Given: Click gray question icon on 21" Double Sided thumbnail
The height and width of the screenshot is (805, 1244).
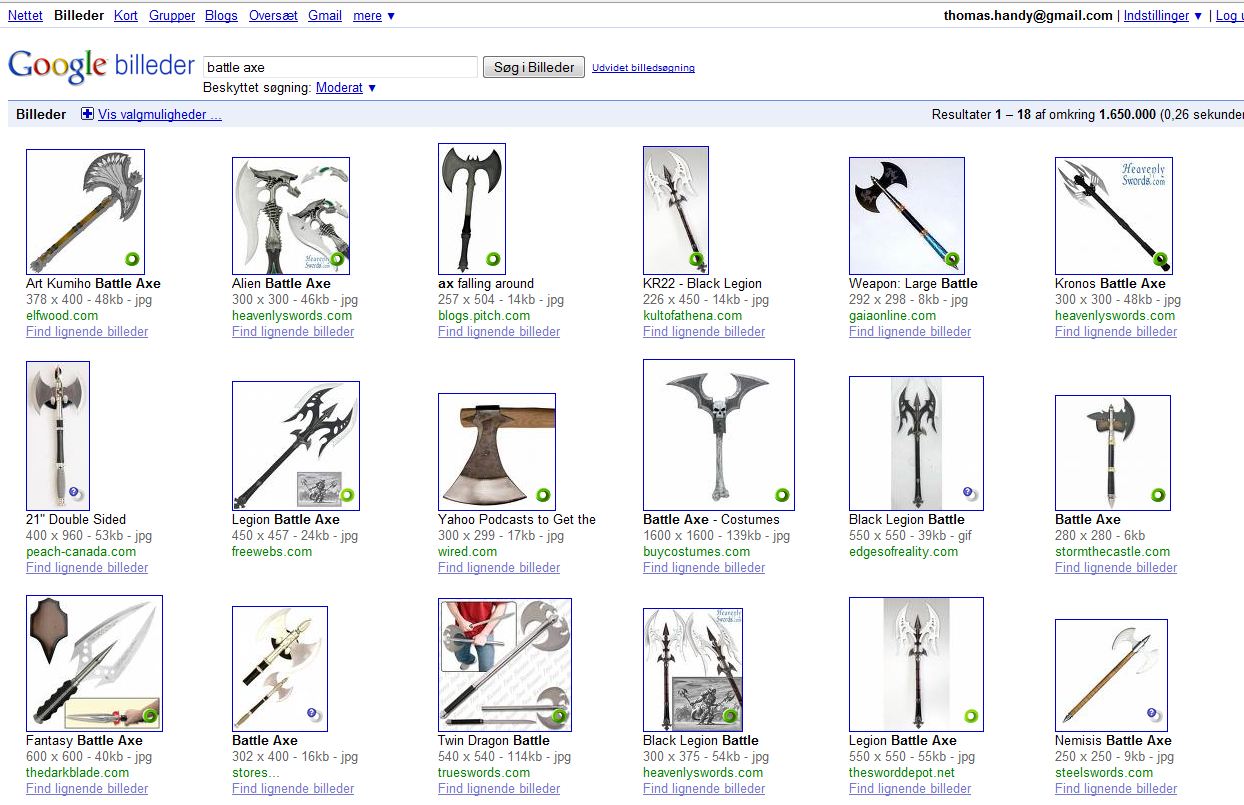Looking at the screenshot, I should pyautogui.click(x=76, y=494).
